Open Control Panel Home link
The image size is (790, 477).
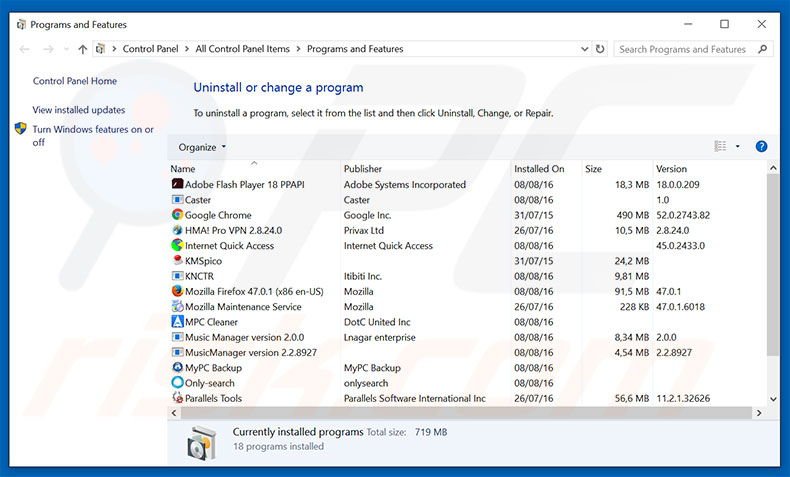[75, 81]
